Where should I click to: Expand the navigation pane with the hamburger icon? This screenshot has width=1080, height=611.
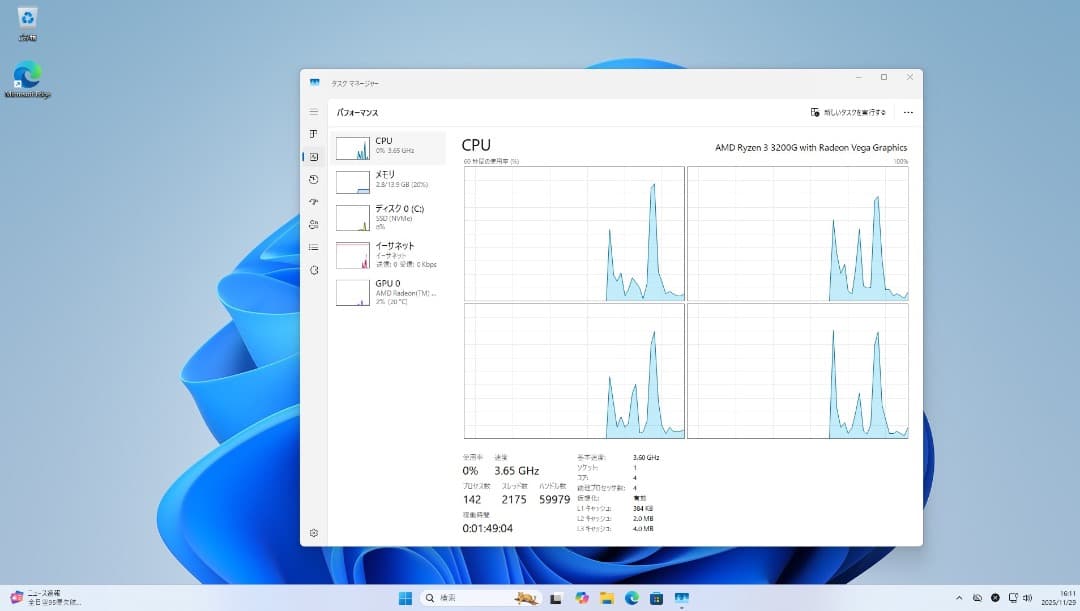coord(313,112)
